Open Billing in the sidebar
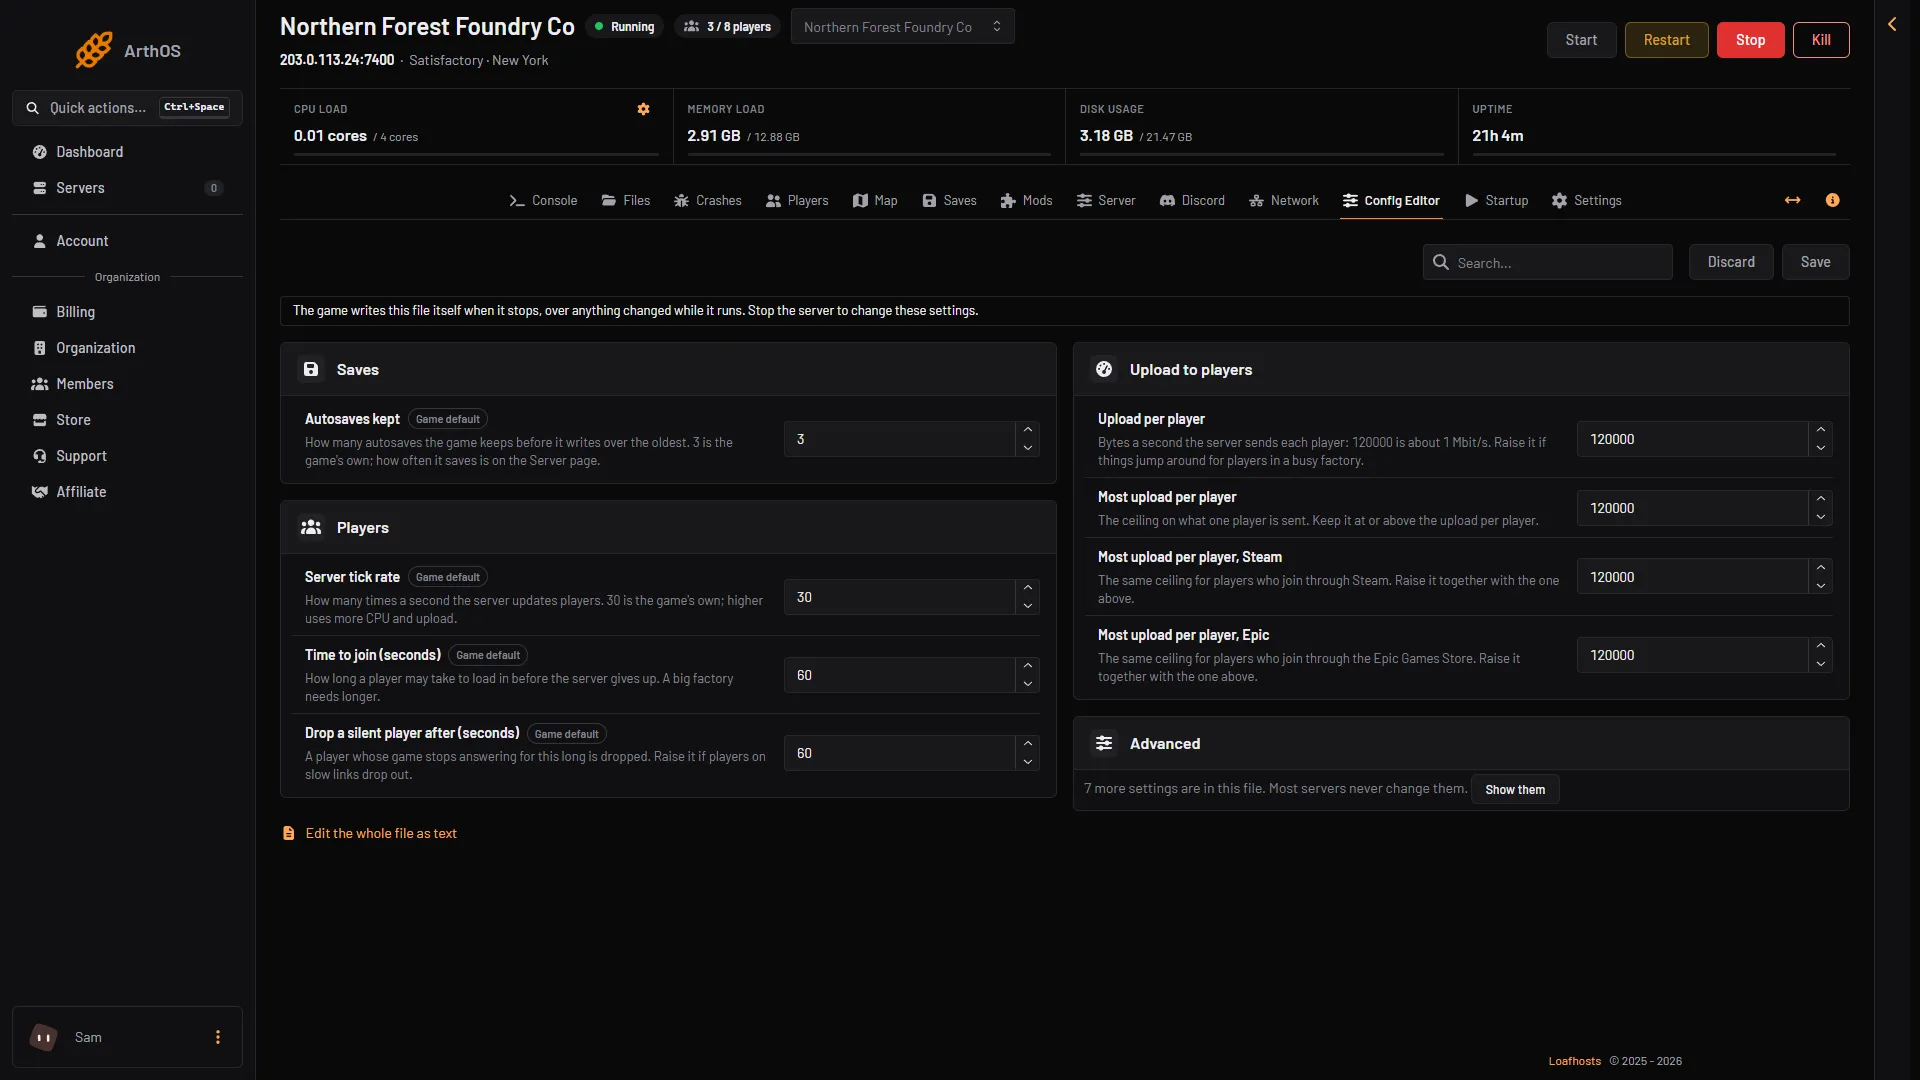The image size is (1920, 1080). [127, 312]
